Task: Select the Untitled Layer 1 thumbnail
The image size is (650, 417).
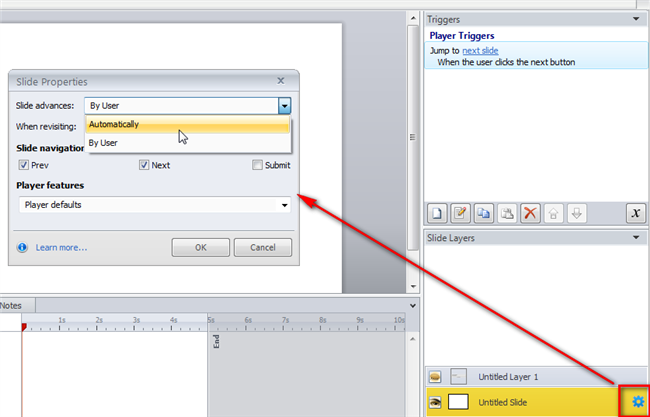Action: pyautogui.click(x=458, y=377)
